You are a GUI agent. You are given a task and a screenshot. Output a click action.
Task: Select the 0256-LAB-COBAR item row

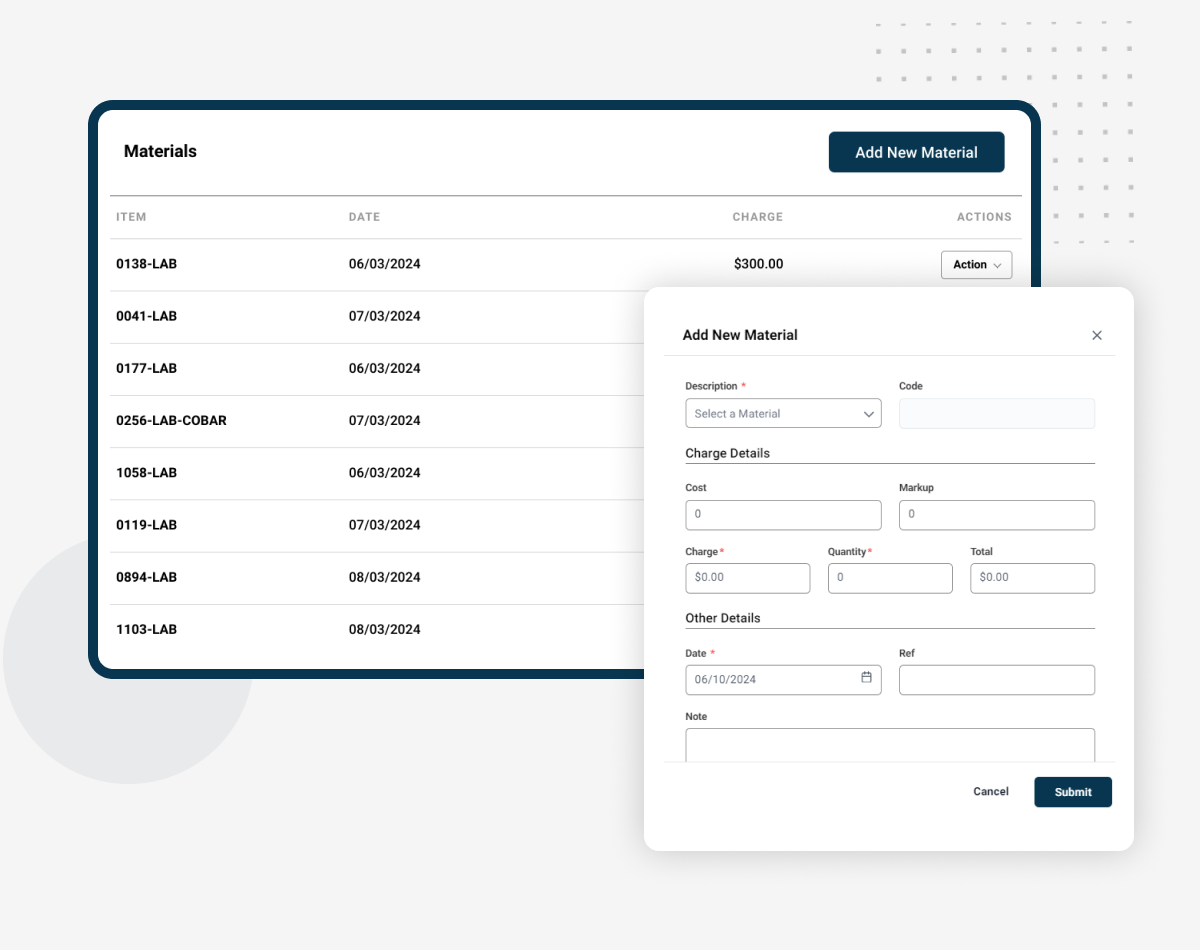171,421
